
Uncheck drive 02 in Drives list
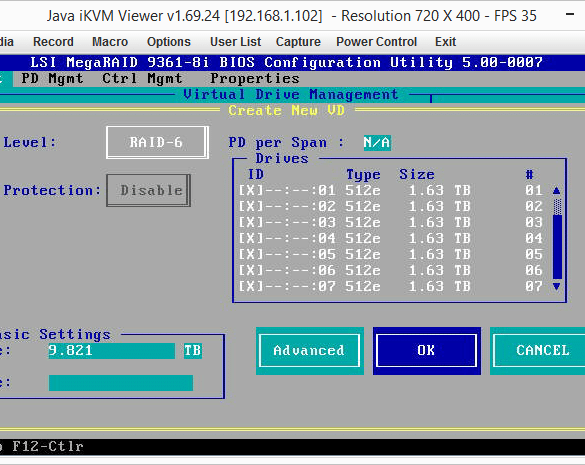[251, 207]
